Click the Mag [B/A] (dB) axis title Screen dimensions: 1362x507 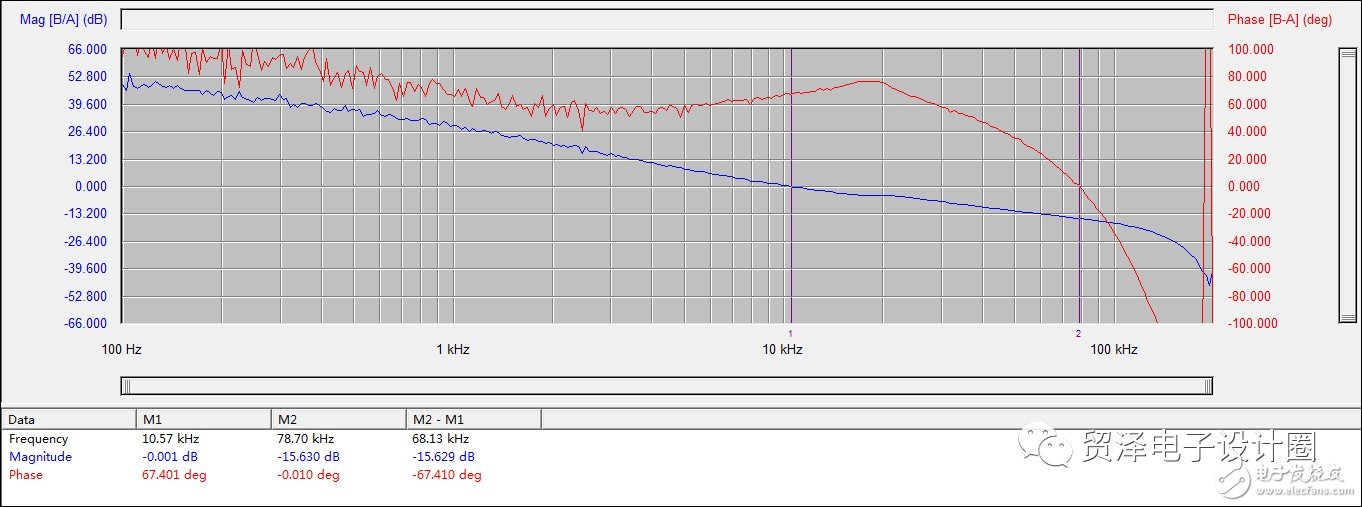[64, 19]
